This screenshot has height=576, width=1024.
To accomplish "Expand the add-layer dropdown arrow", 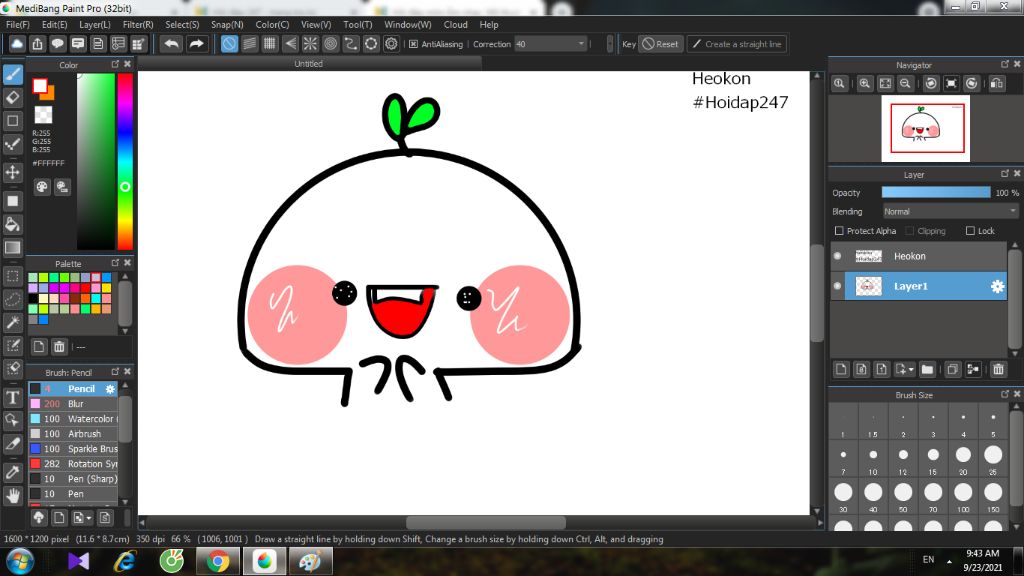I will pyautogui.click(x=911, y=370).
